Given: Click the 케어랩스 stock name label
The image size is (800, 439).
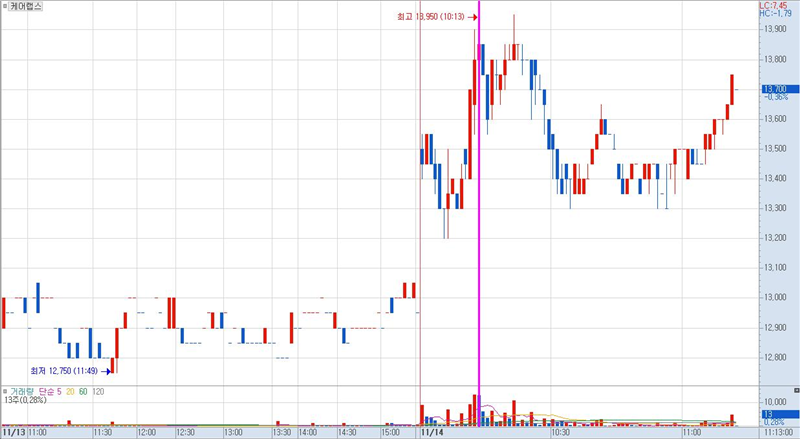Looking at the screenshot, I should pos(28,6).
